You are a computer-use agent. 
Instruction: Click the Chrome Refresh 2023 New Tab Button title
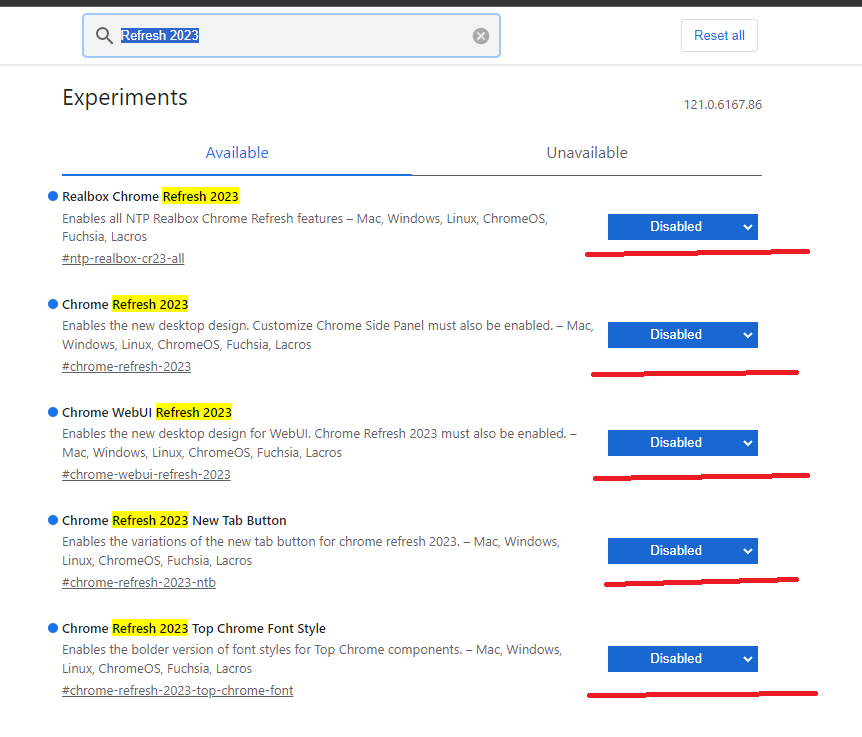(174, 520)
